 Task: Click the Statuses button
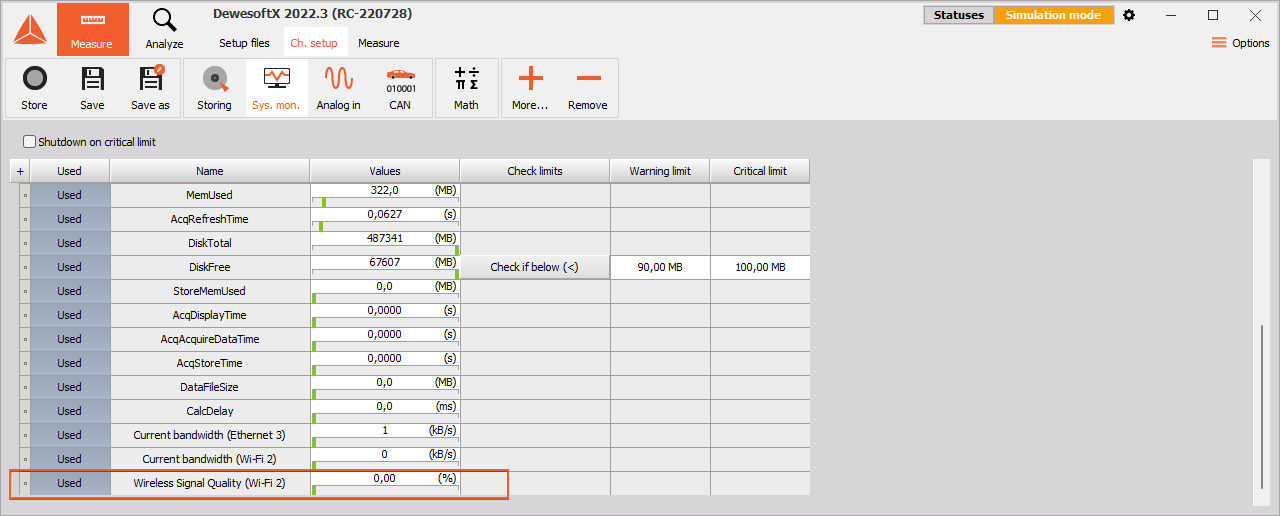pyautogui.click(x=959, y=15)
